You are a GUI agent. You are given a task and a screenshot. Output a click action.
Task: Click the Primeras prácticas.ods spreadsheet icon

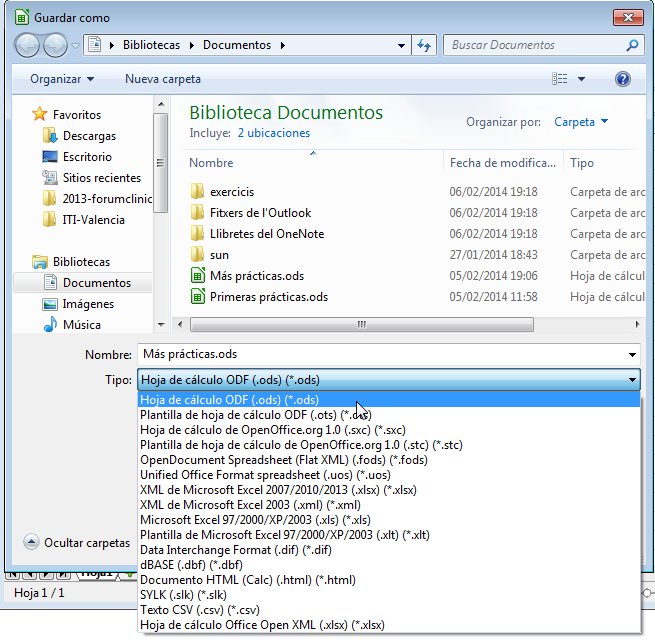pyautogui.click(x=198, y=296)
